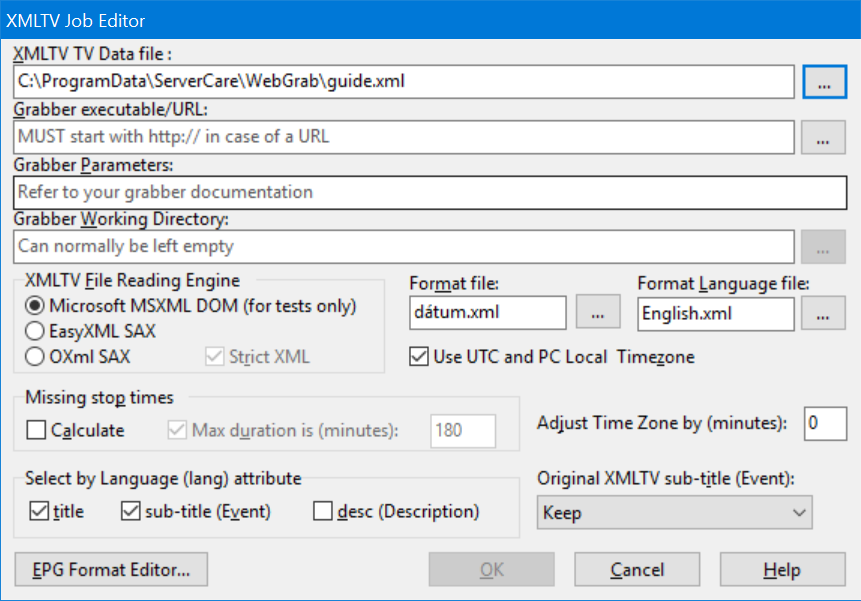Open Help for the job editor
The width and height of the screenshot is (861, 601).
coord(782,570)
